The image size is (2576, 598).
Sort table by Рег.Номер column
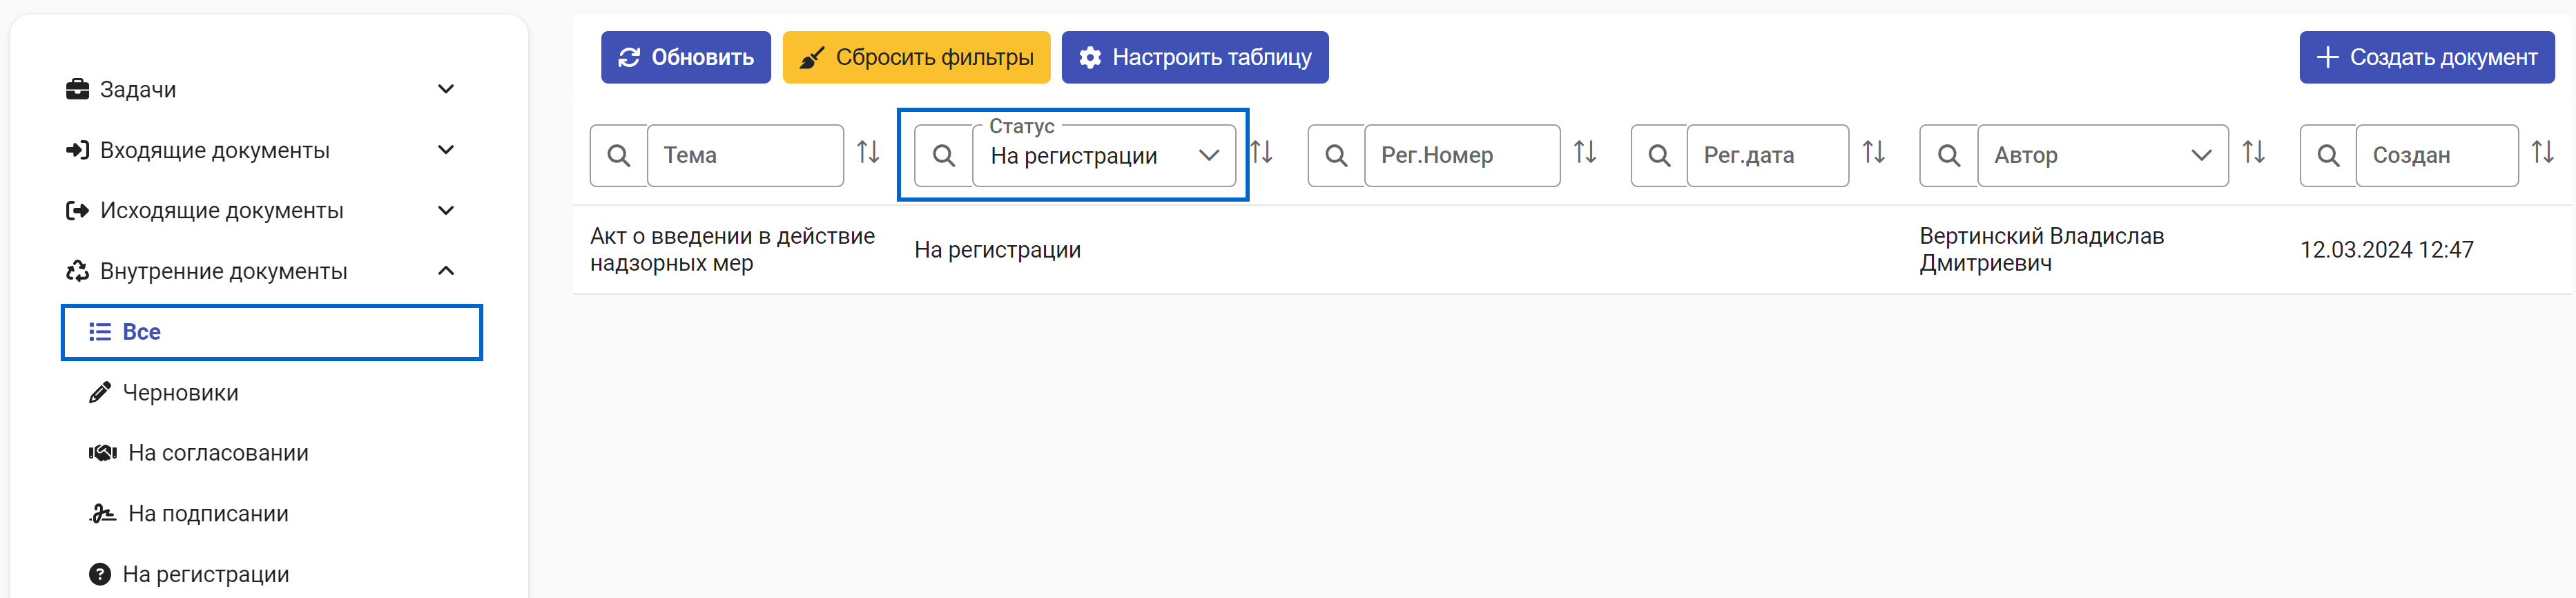[x=1585, y=152]
